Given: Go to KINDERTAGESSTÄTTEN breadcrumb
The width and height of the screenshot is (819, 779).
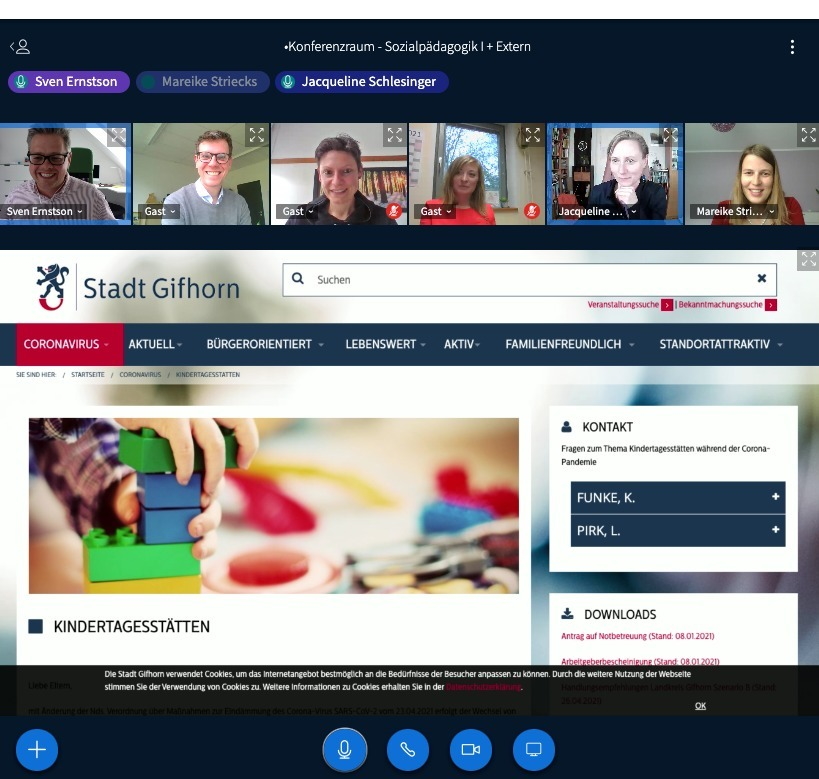Looking at the screenshot, I should click(x=208, y=375).
